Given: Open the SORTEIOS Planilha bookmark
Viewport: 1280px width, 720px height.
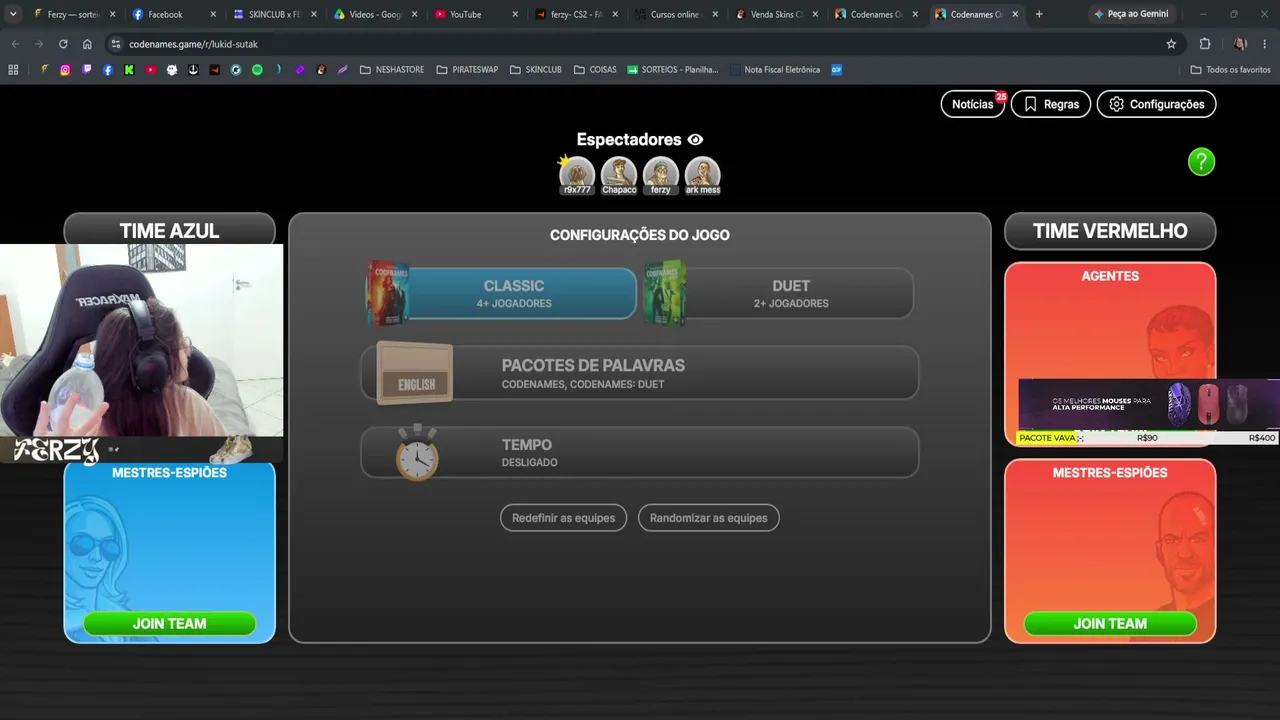Looking at the screenshot, I should (674, 70).
